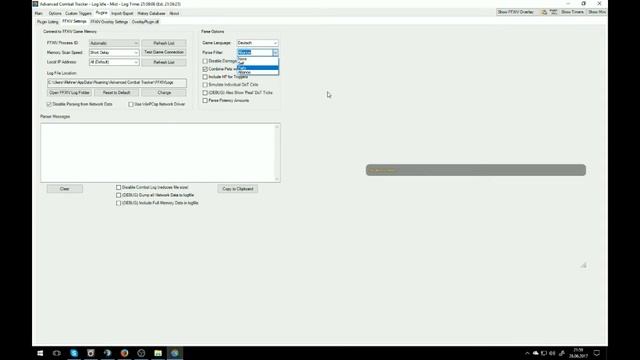Screen dimensions: 640x360
Task: Toggle Disable Damage Shield checkbox
Action: pyautogui.click(x=205, y=61)
